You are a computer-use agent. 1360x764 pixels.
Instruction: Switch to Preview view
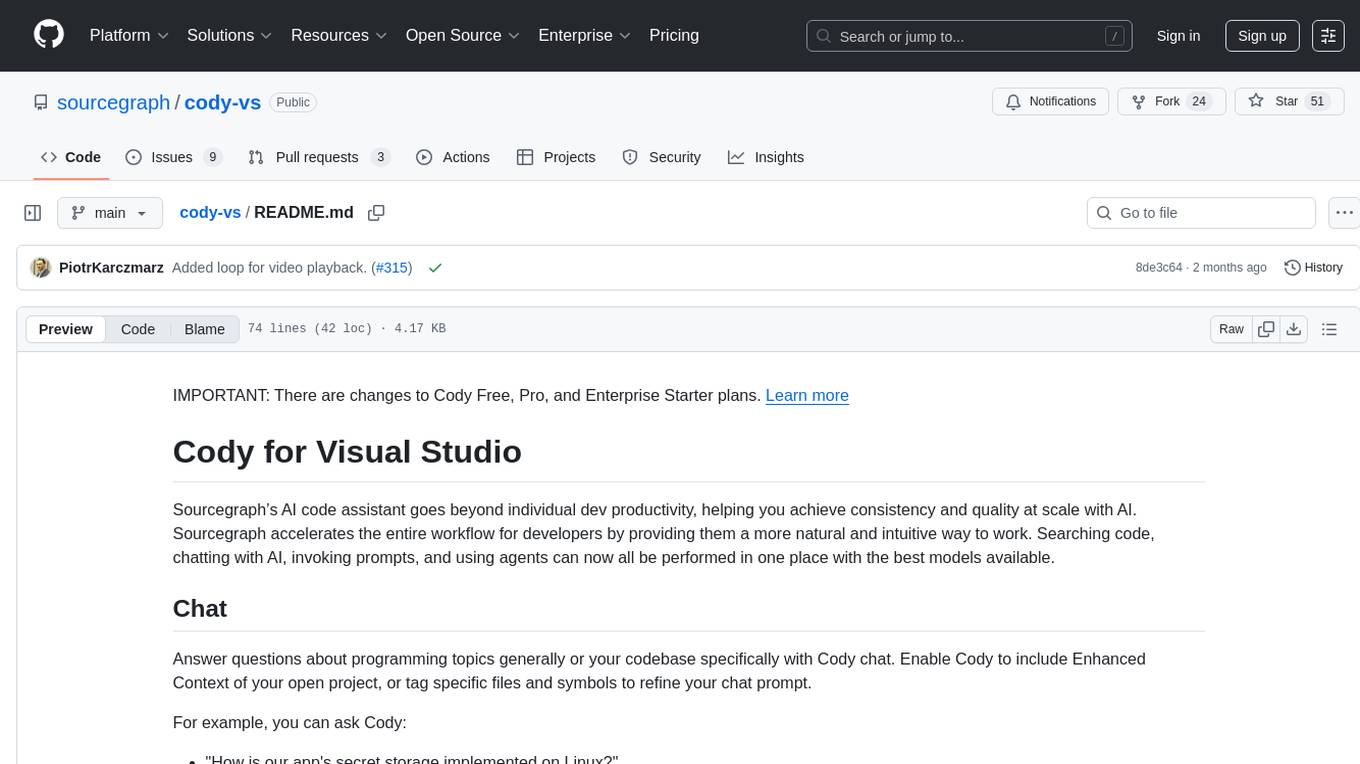66,329
